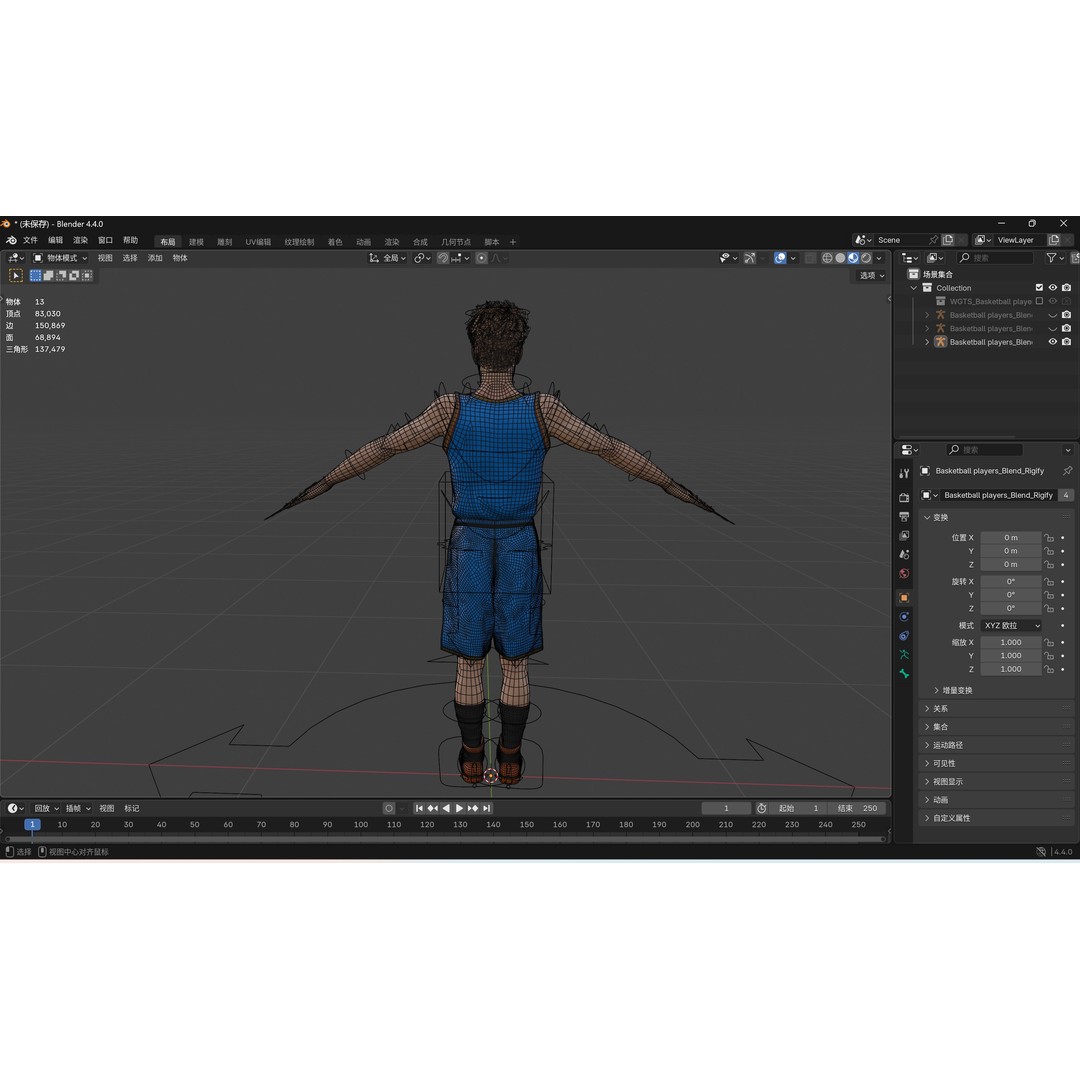Open the Object Mode dropdown
1080x1080 pixels.
coord(61,258)
